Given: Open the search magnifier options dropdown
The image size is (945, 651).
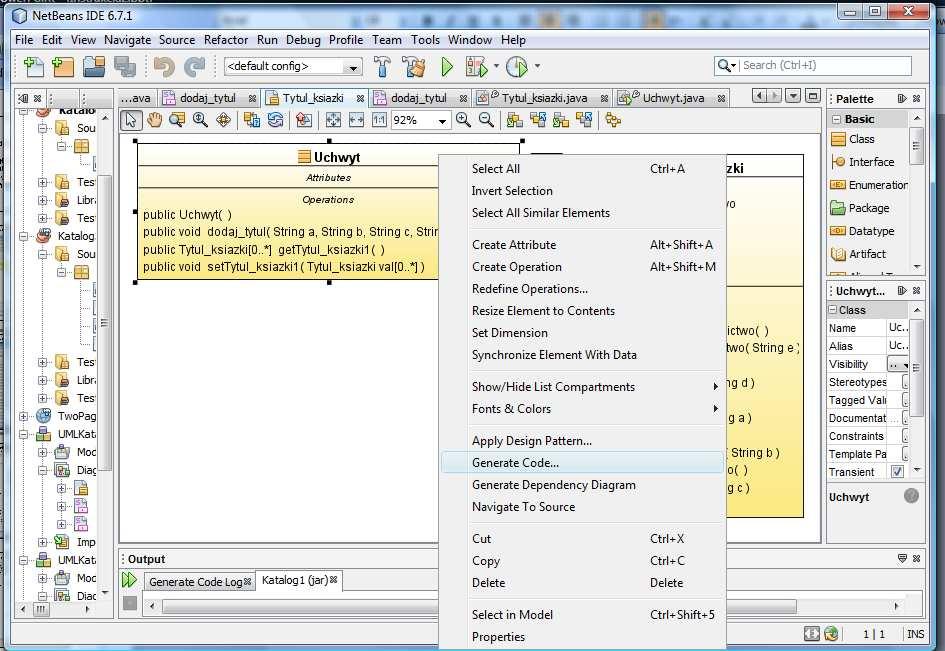Looking at the screenshot, I should pyautogui.click(x=727, y=65).
